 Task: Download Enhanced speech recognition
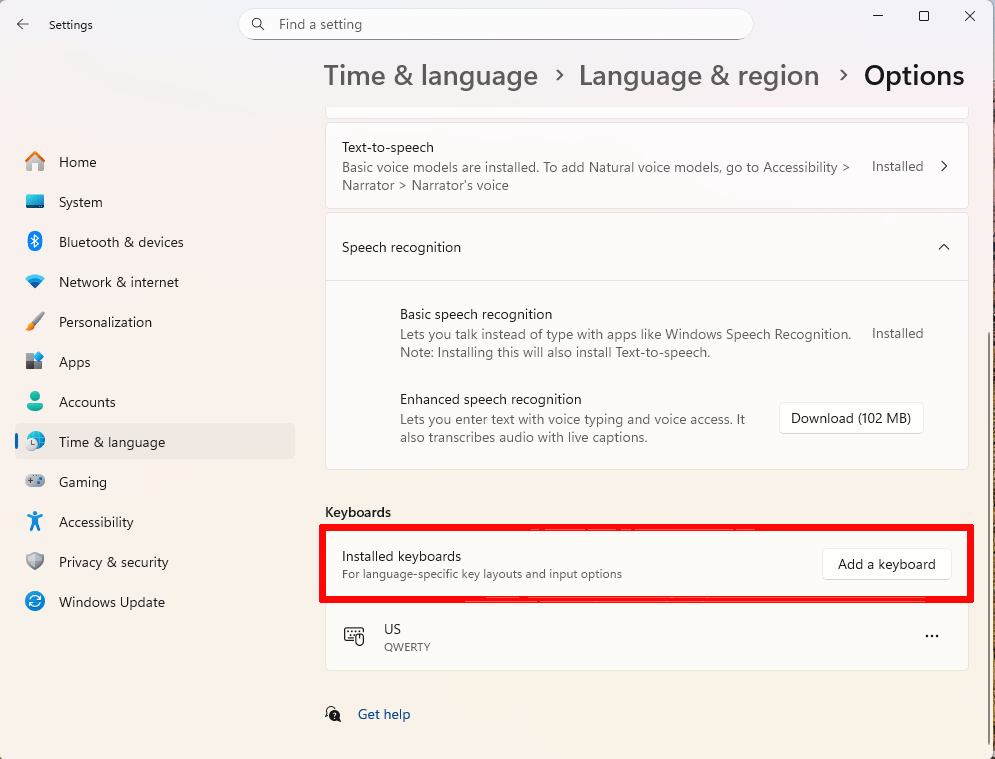pos(851,418)
